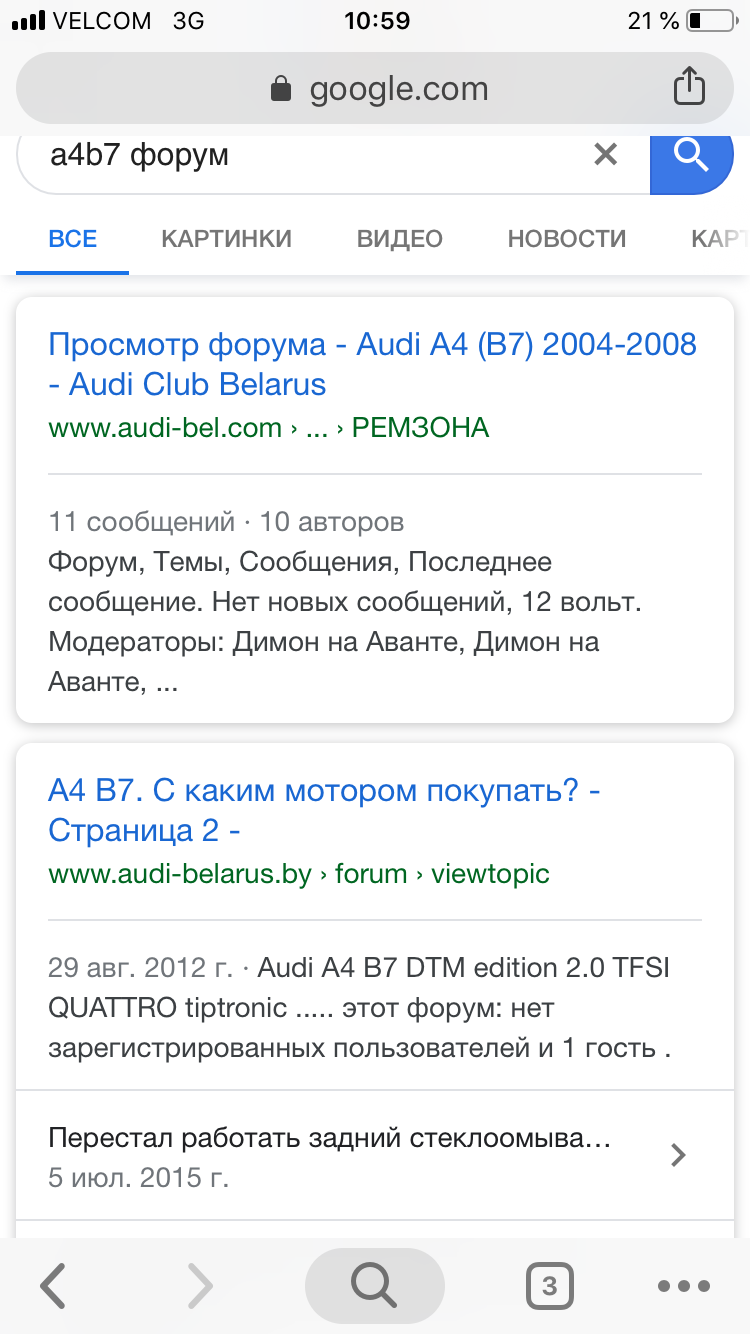The width and height of the screenshot is (750, 1334).
Task: Go back with the left arrow icon
Action: click(x=53, y=1286)
